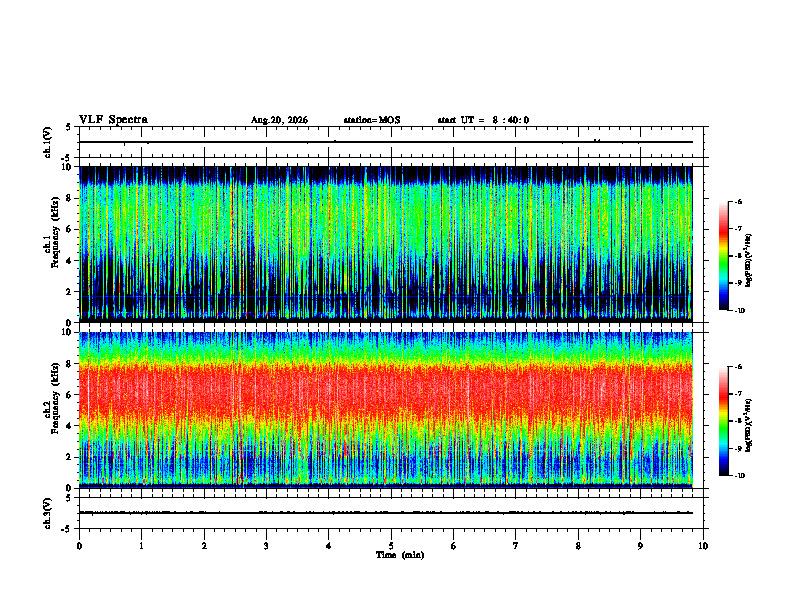Click the ch.1 spectrogram upper colorbar
Viewport: 792px width, 612px height.
[723, 256]
